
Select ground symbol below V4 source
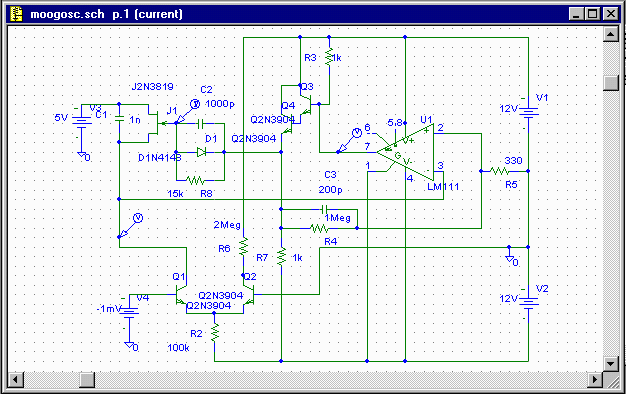tap(129, 346)
